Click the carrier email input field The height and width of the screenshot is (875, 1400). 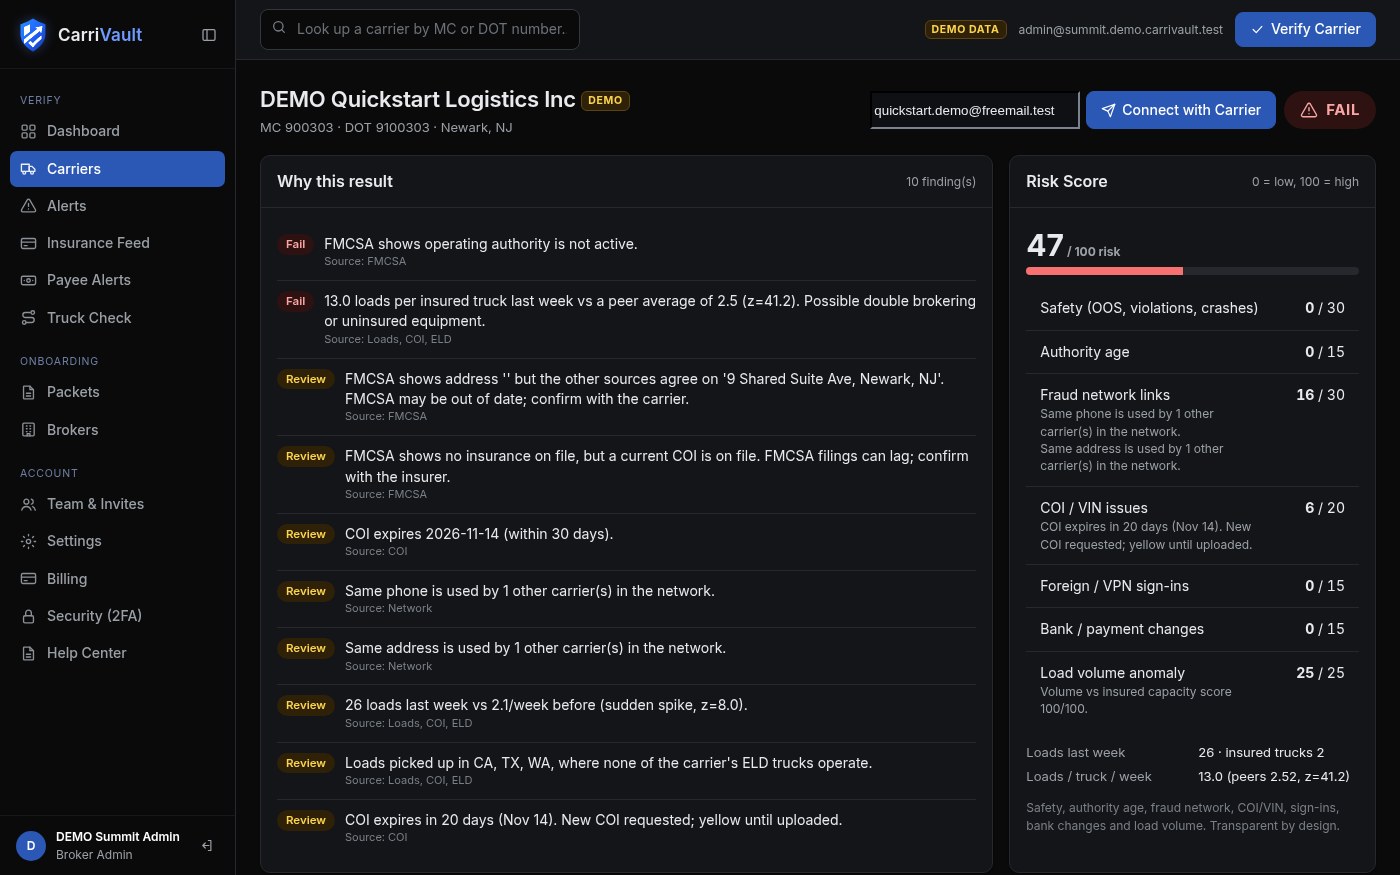pos(975,110)
